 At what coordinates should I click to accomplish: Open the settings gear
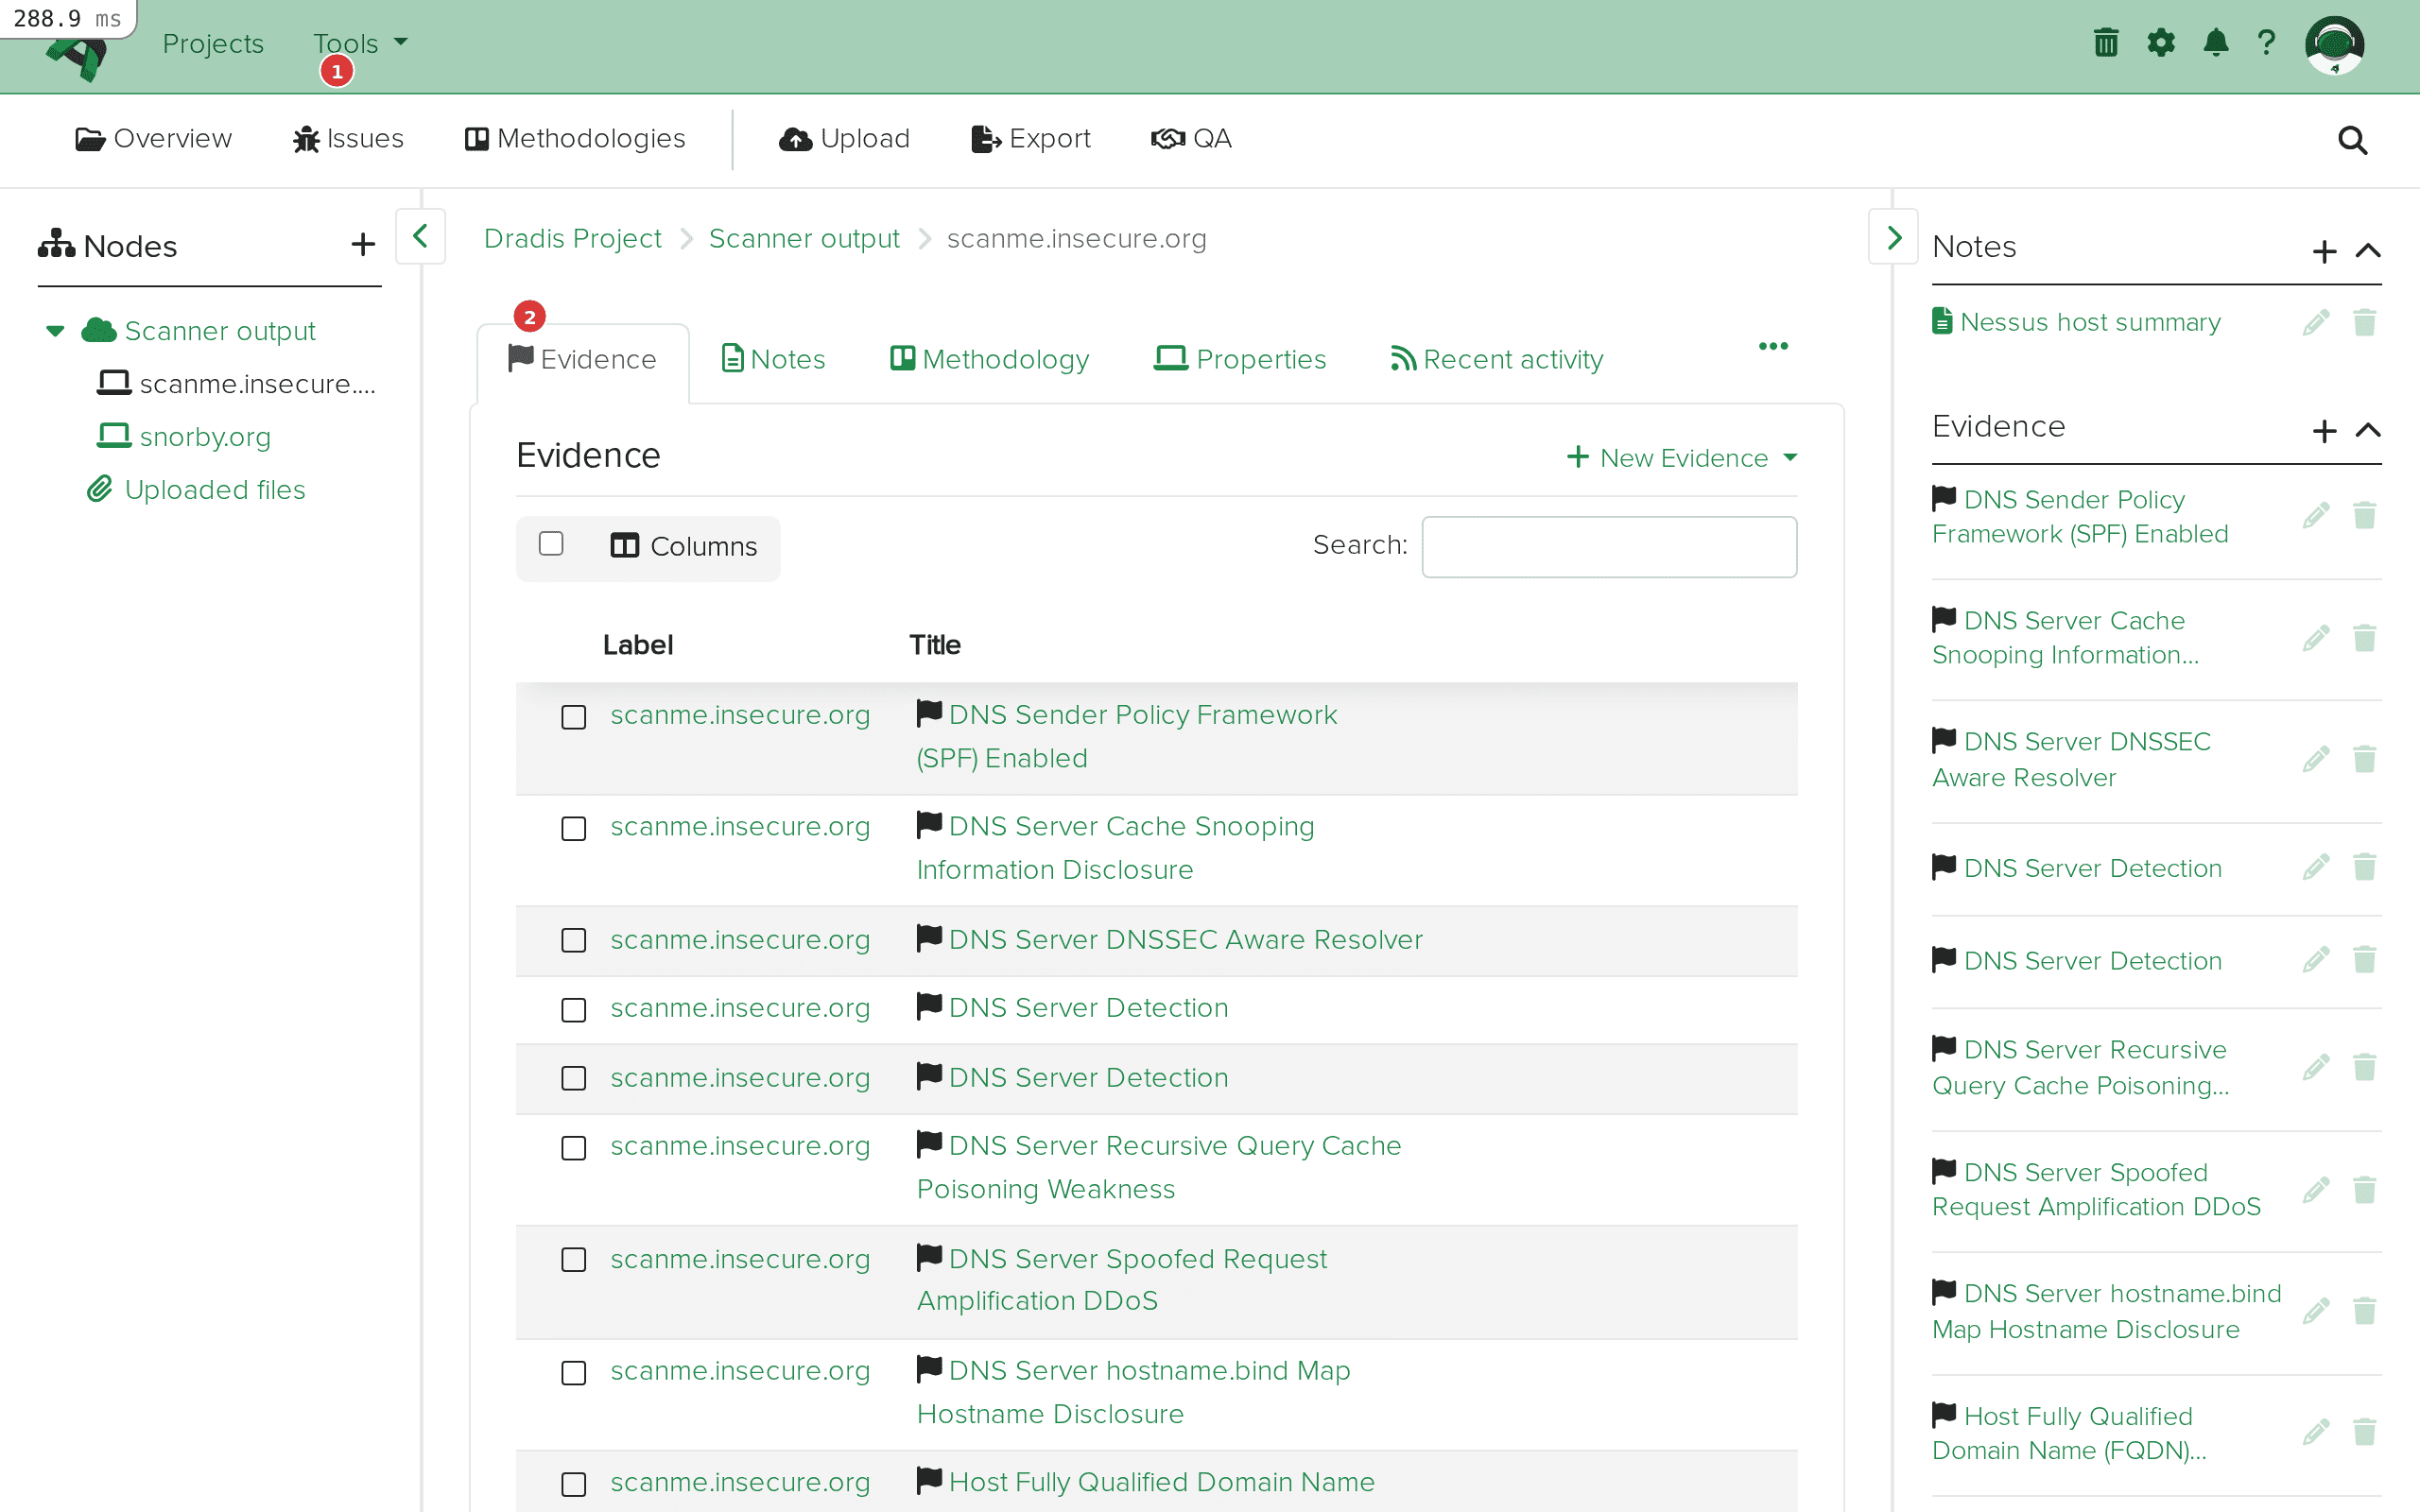coord(2161,43)
